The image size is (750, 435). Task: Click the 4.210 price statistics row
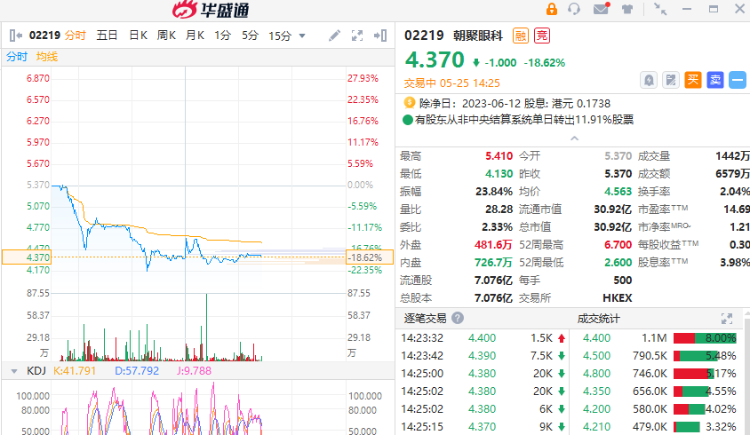[659, 426]
